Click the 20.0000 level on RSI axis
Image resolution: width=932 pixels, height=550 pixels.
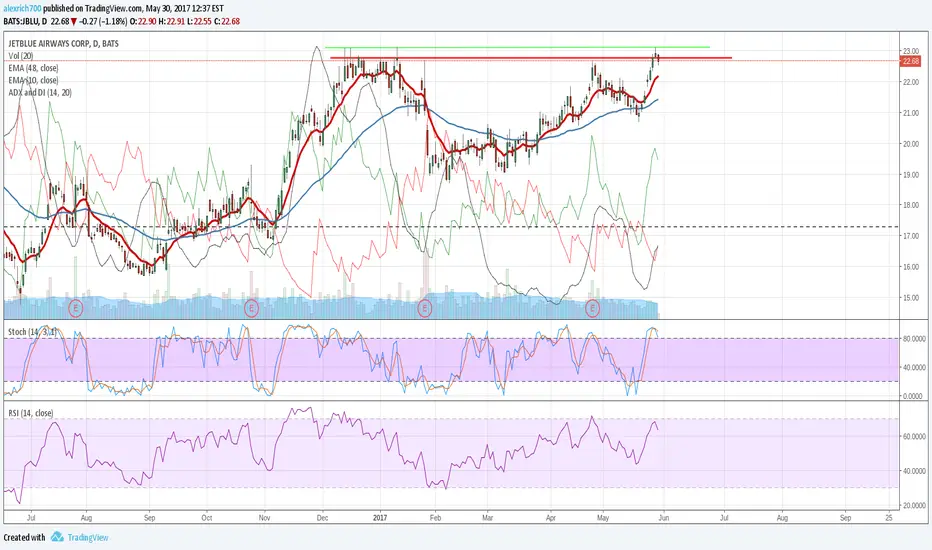click(x=914, y=505)
